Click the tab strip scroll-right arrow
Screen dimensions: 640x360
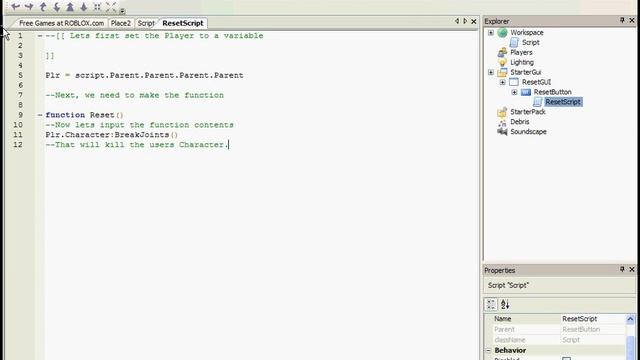(465, 21)
